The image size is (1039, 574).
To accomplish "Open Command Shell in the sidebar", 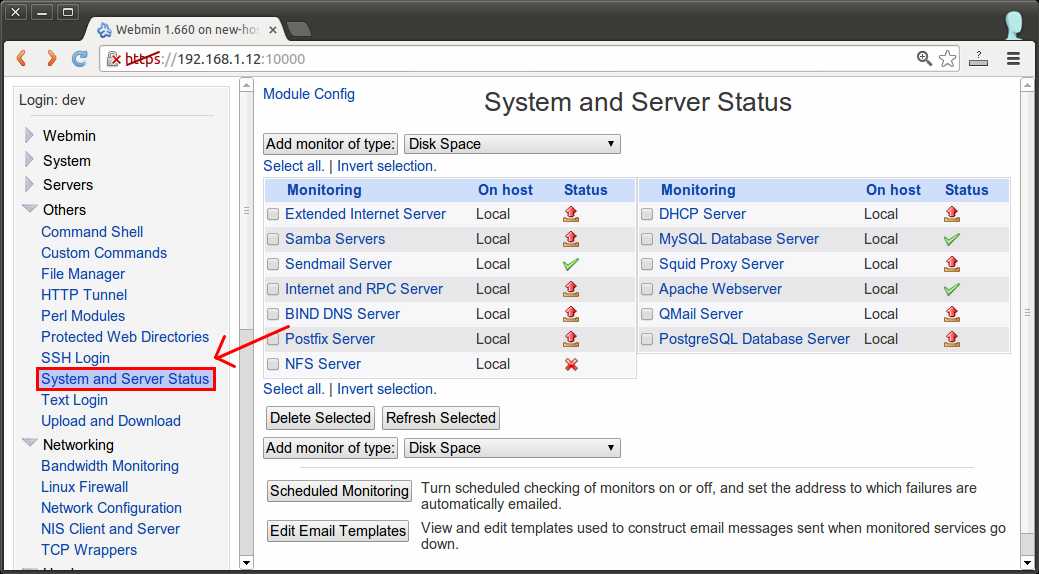I will (92, 232).
